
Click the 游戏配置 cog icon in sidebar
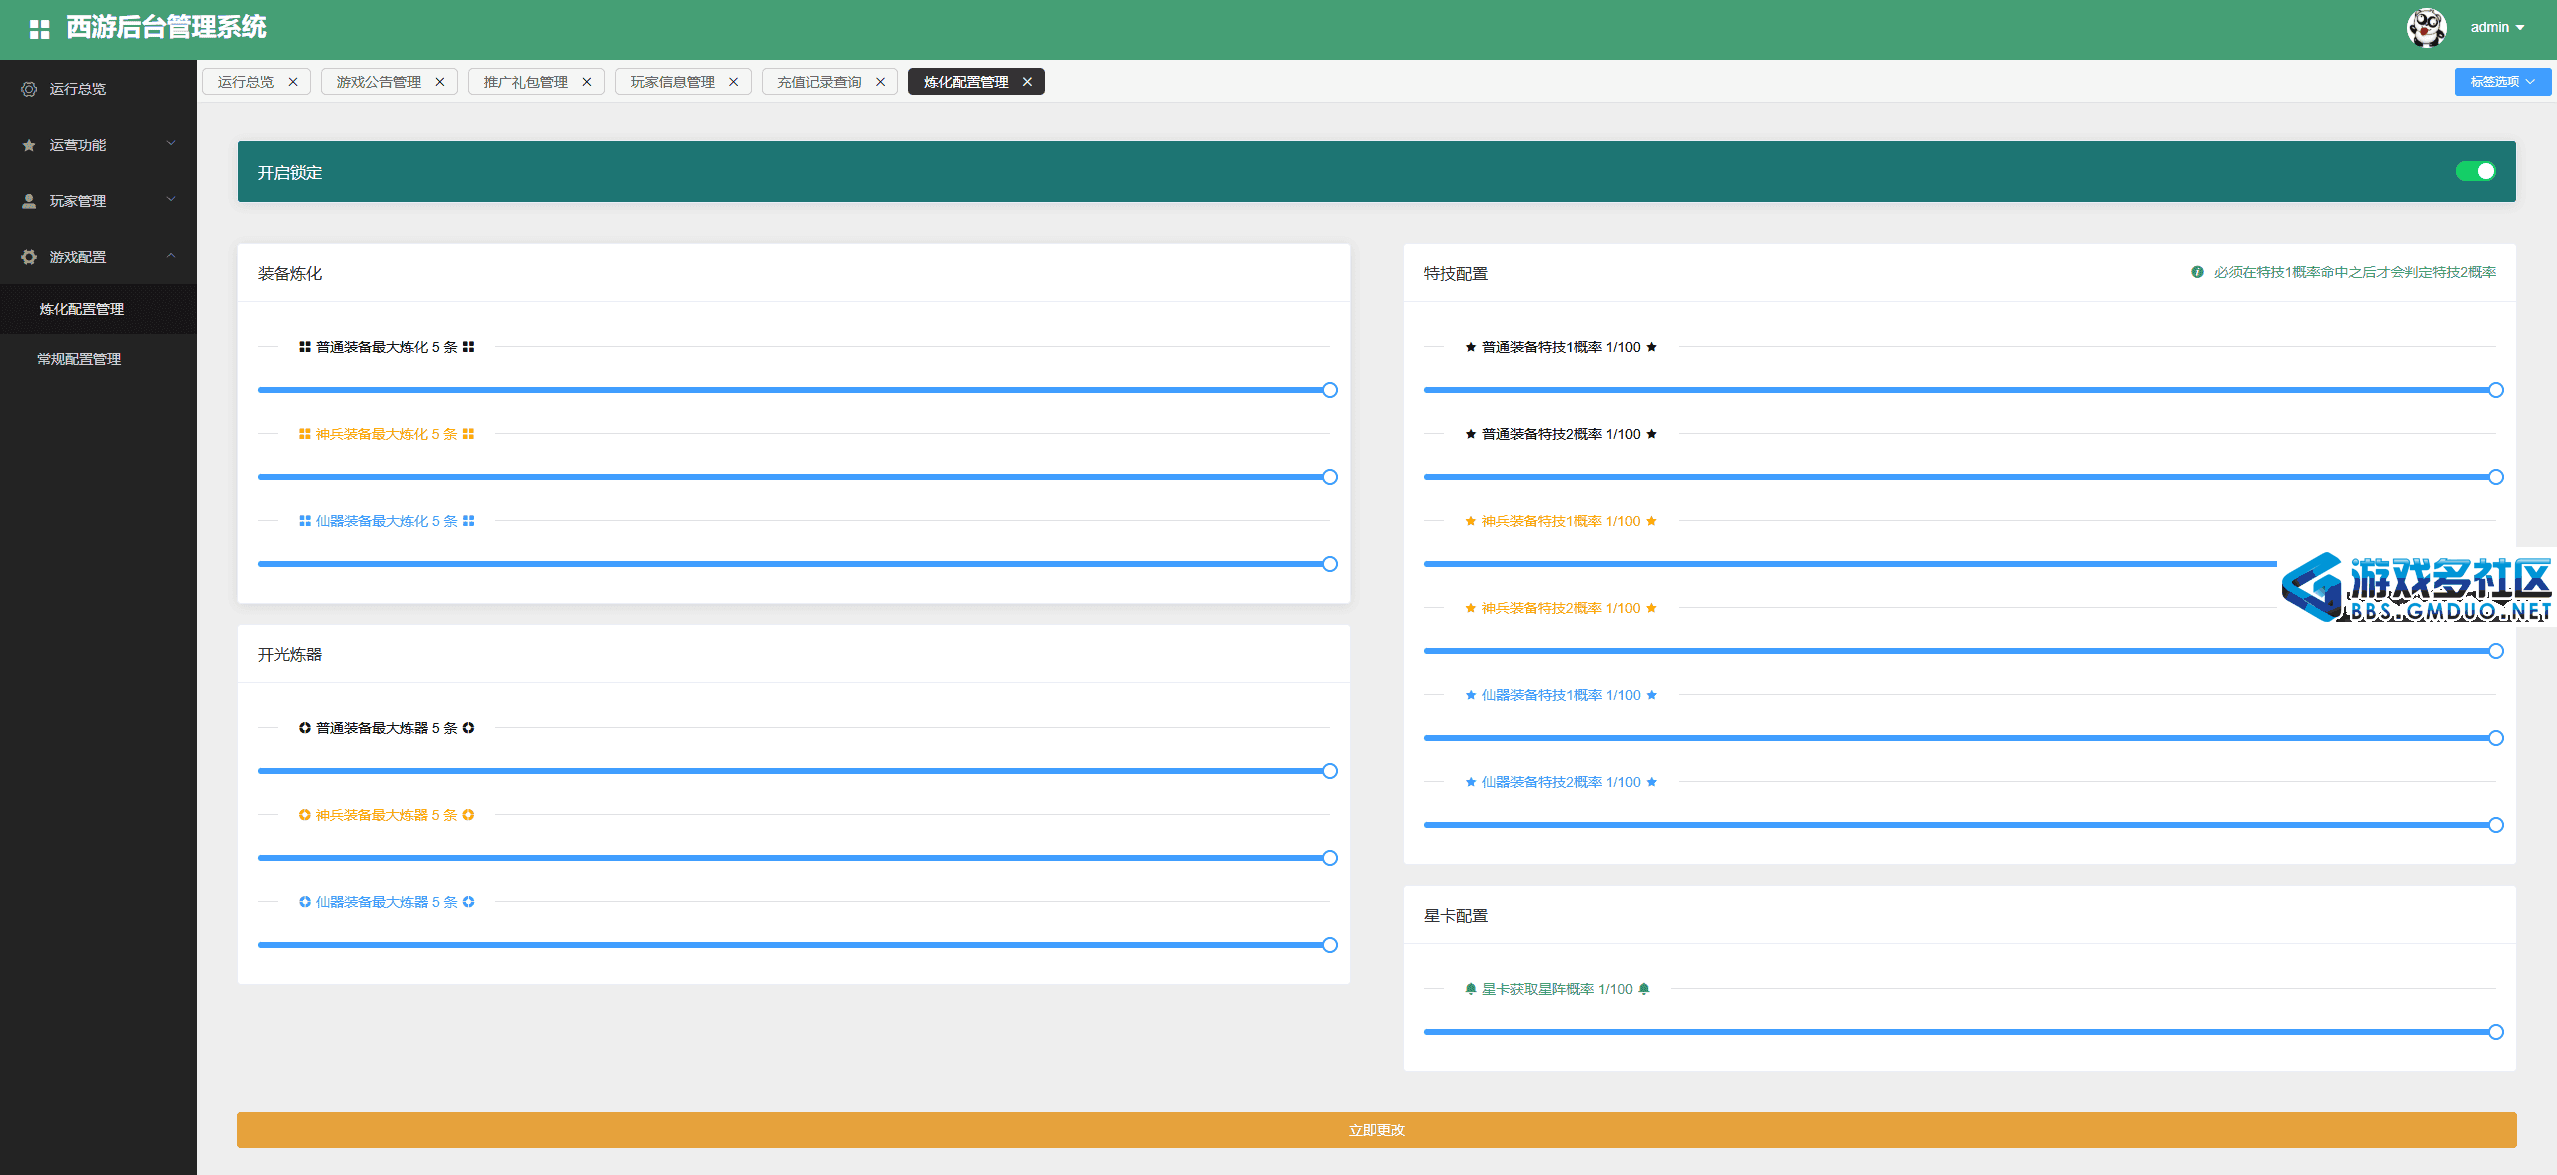[x=29, y=257]
